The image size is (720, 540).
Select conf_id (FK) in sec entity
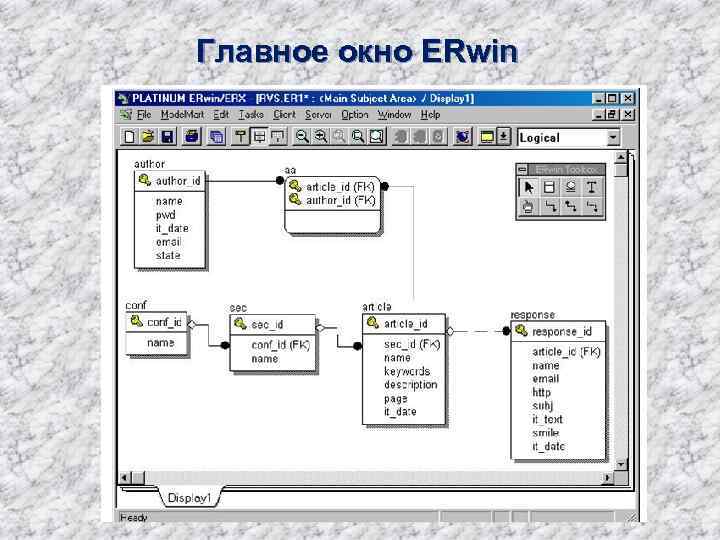click(280, 345)
